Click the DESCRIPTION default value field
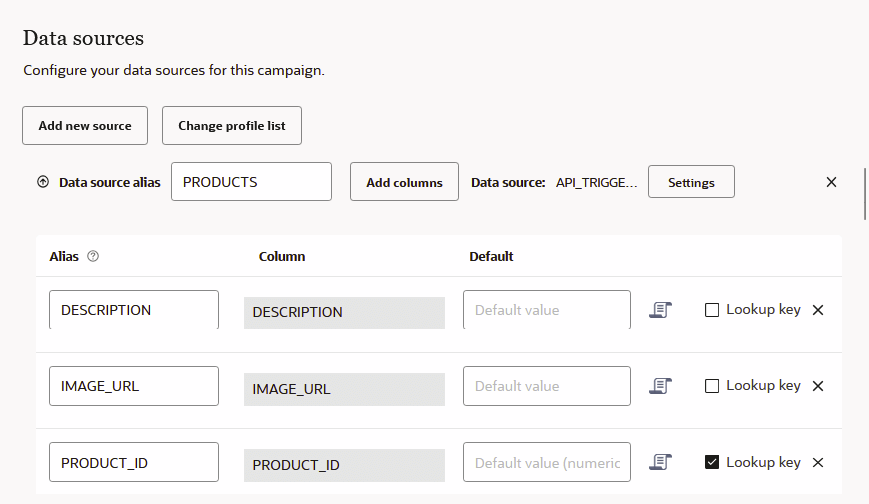Viewport: 869px width, 504px height. (x=546, y=310)
